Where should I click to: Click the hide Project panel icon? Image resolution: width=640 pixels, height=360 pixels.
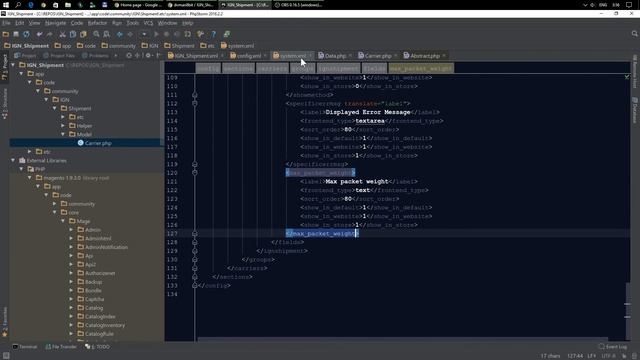(158, 56)
